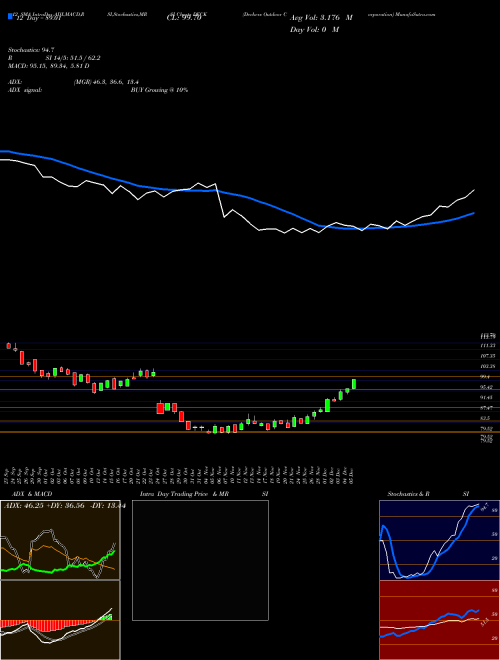500x660 pixels.
Task: Click the 99.4 price axis label
Action: [486, 377]
